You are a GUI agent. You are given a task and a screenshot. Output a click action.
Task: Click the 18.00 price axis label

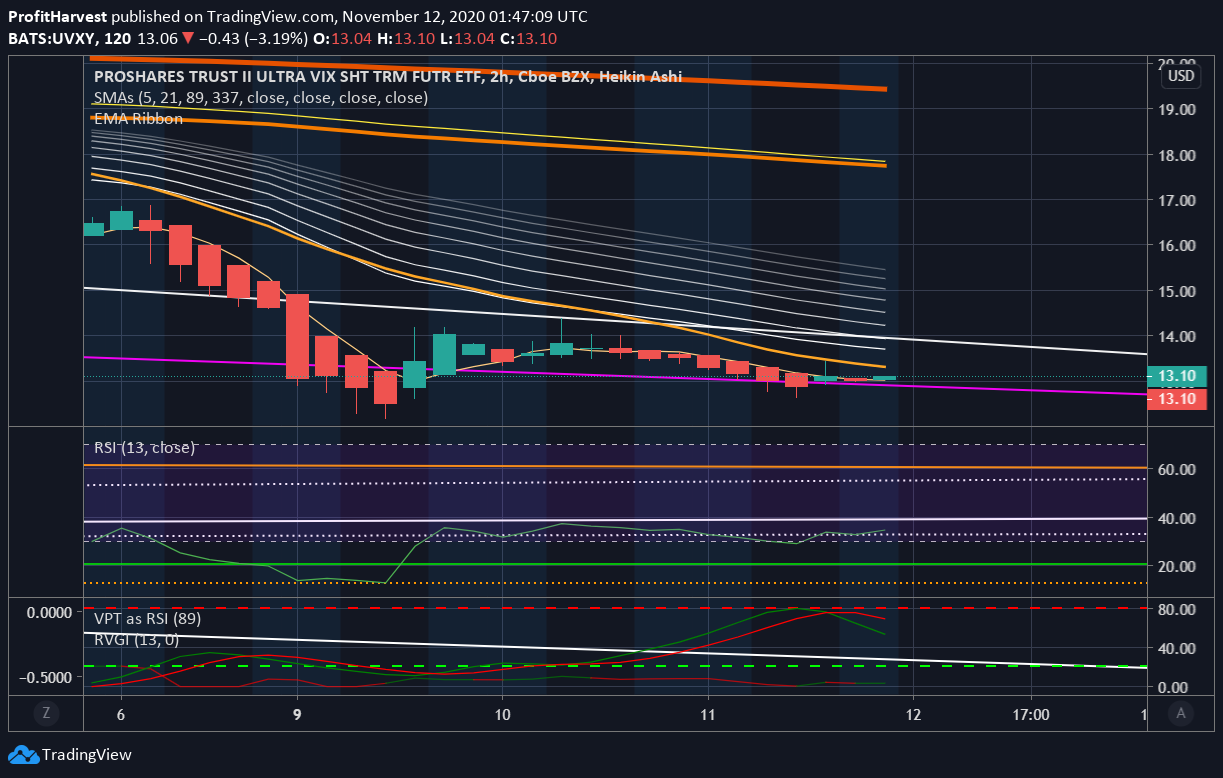[1177, 155]
